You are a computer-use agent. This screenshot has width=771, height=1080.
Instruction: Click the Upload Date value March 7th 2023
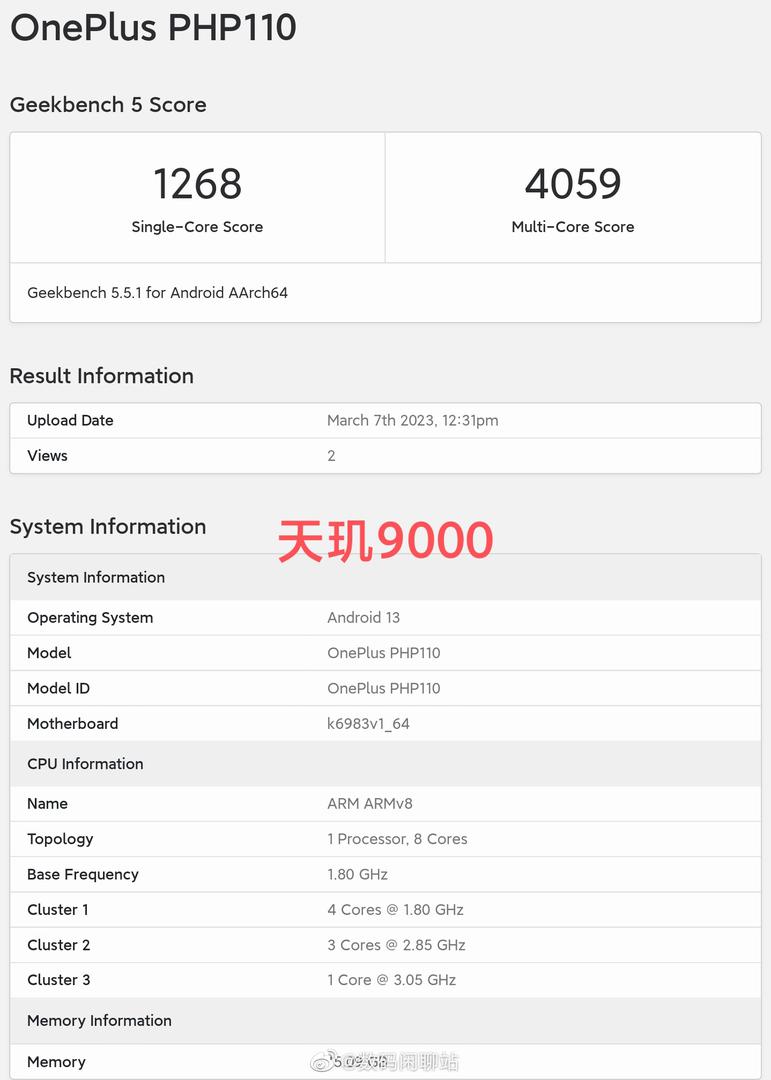pyautogui.click(x=412, y=421)
